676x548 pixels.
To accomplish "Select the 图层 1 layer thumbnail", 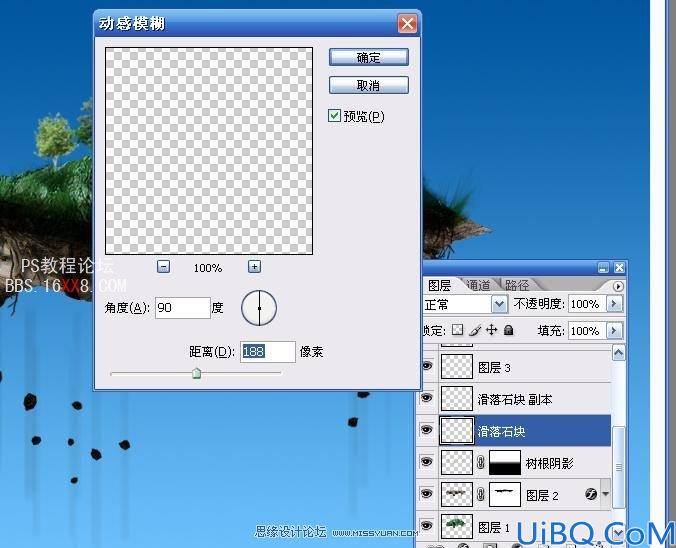I will (457, 526).
